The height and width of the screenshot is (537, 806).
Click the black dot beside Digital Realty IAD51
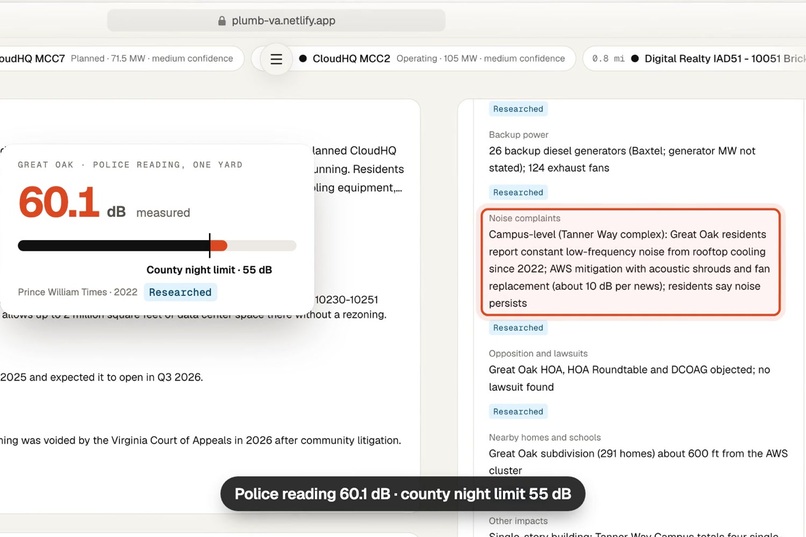click(x=635, y=59)
